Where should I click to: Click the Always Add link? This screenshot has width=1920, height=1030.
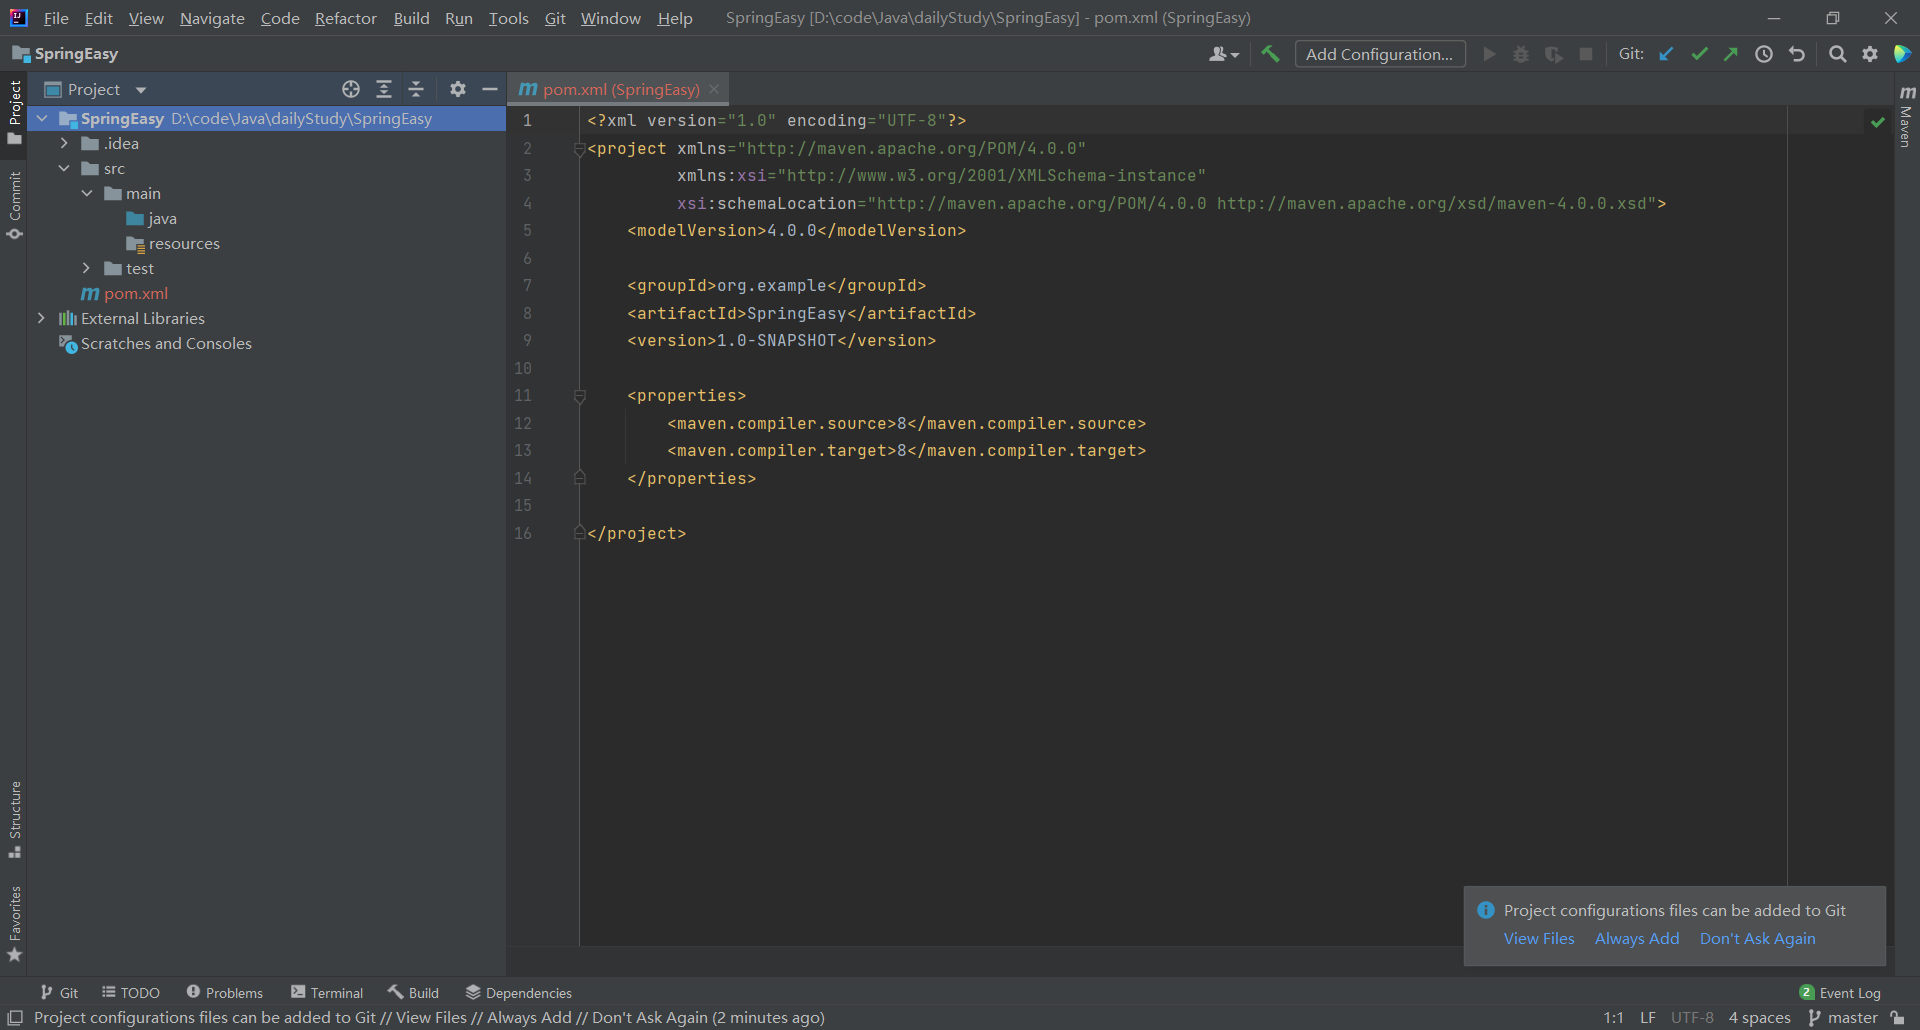click(x=1637, y=938)
